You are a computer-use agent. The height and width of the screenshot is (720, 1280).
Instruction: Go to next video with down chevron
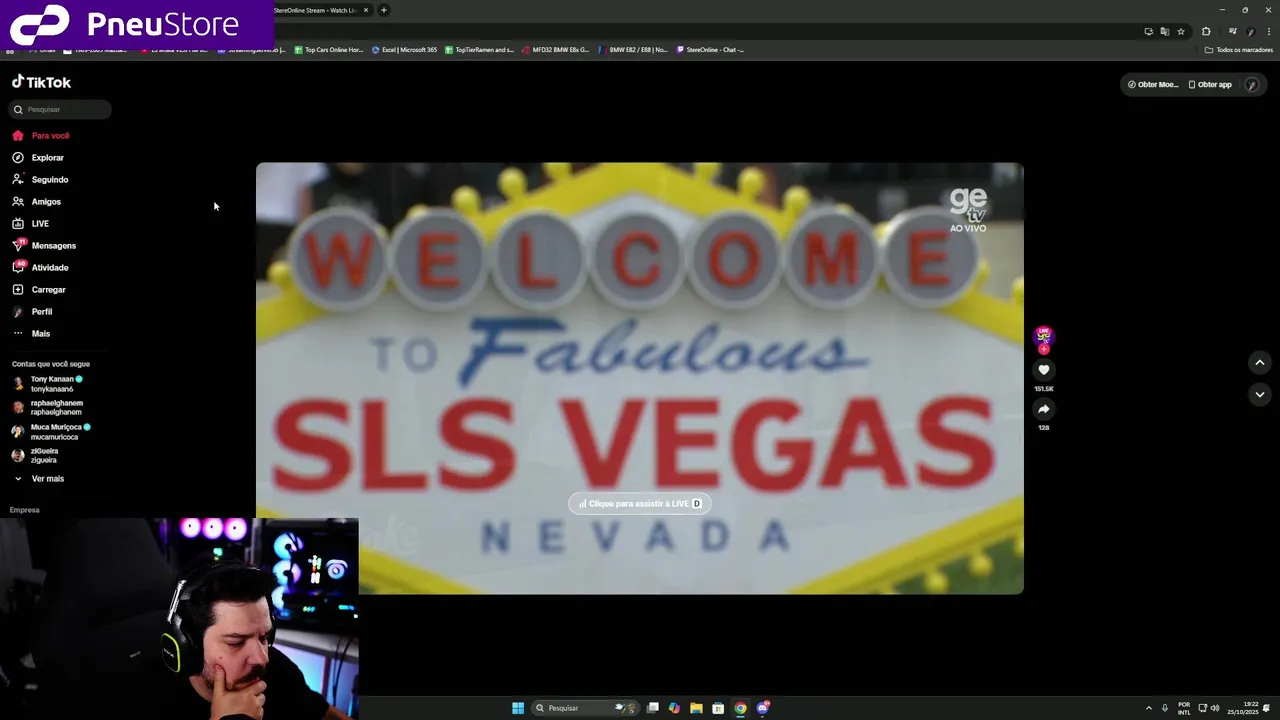[1260, 395]
